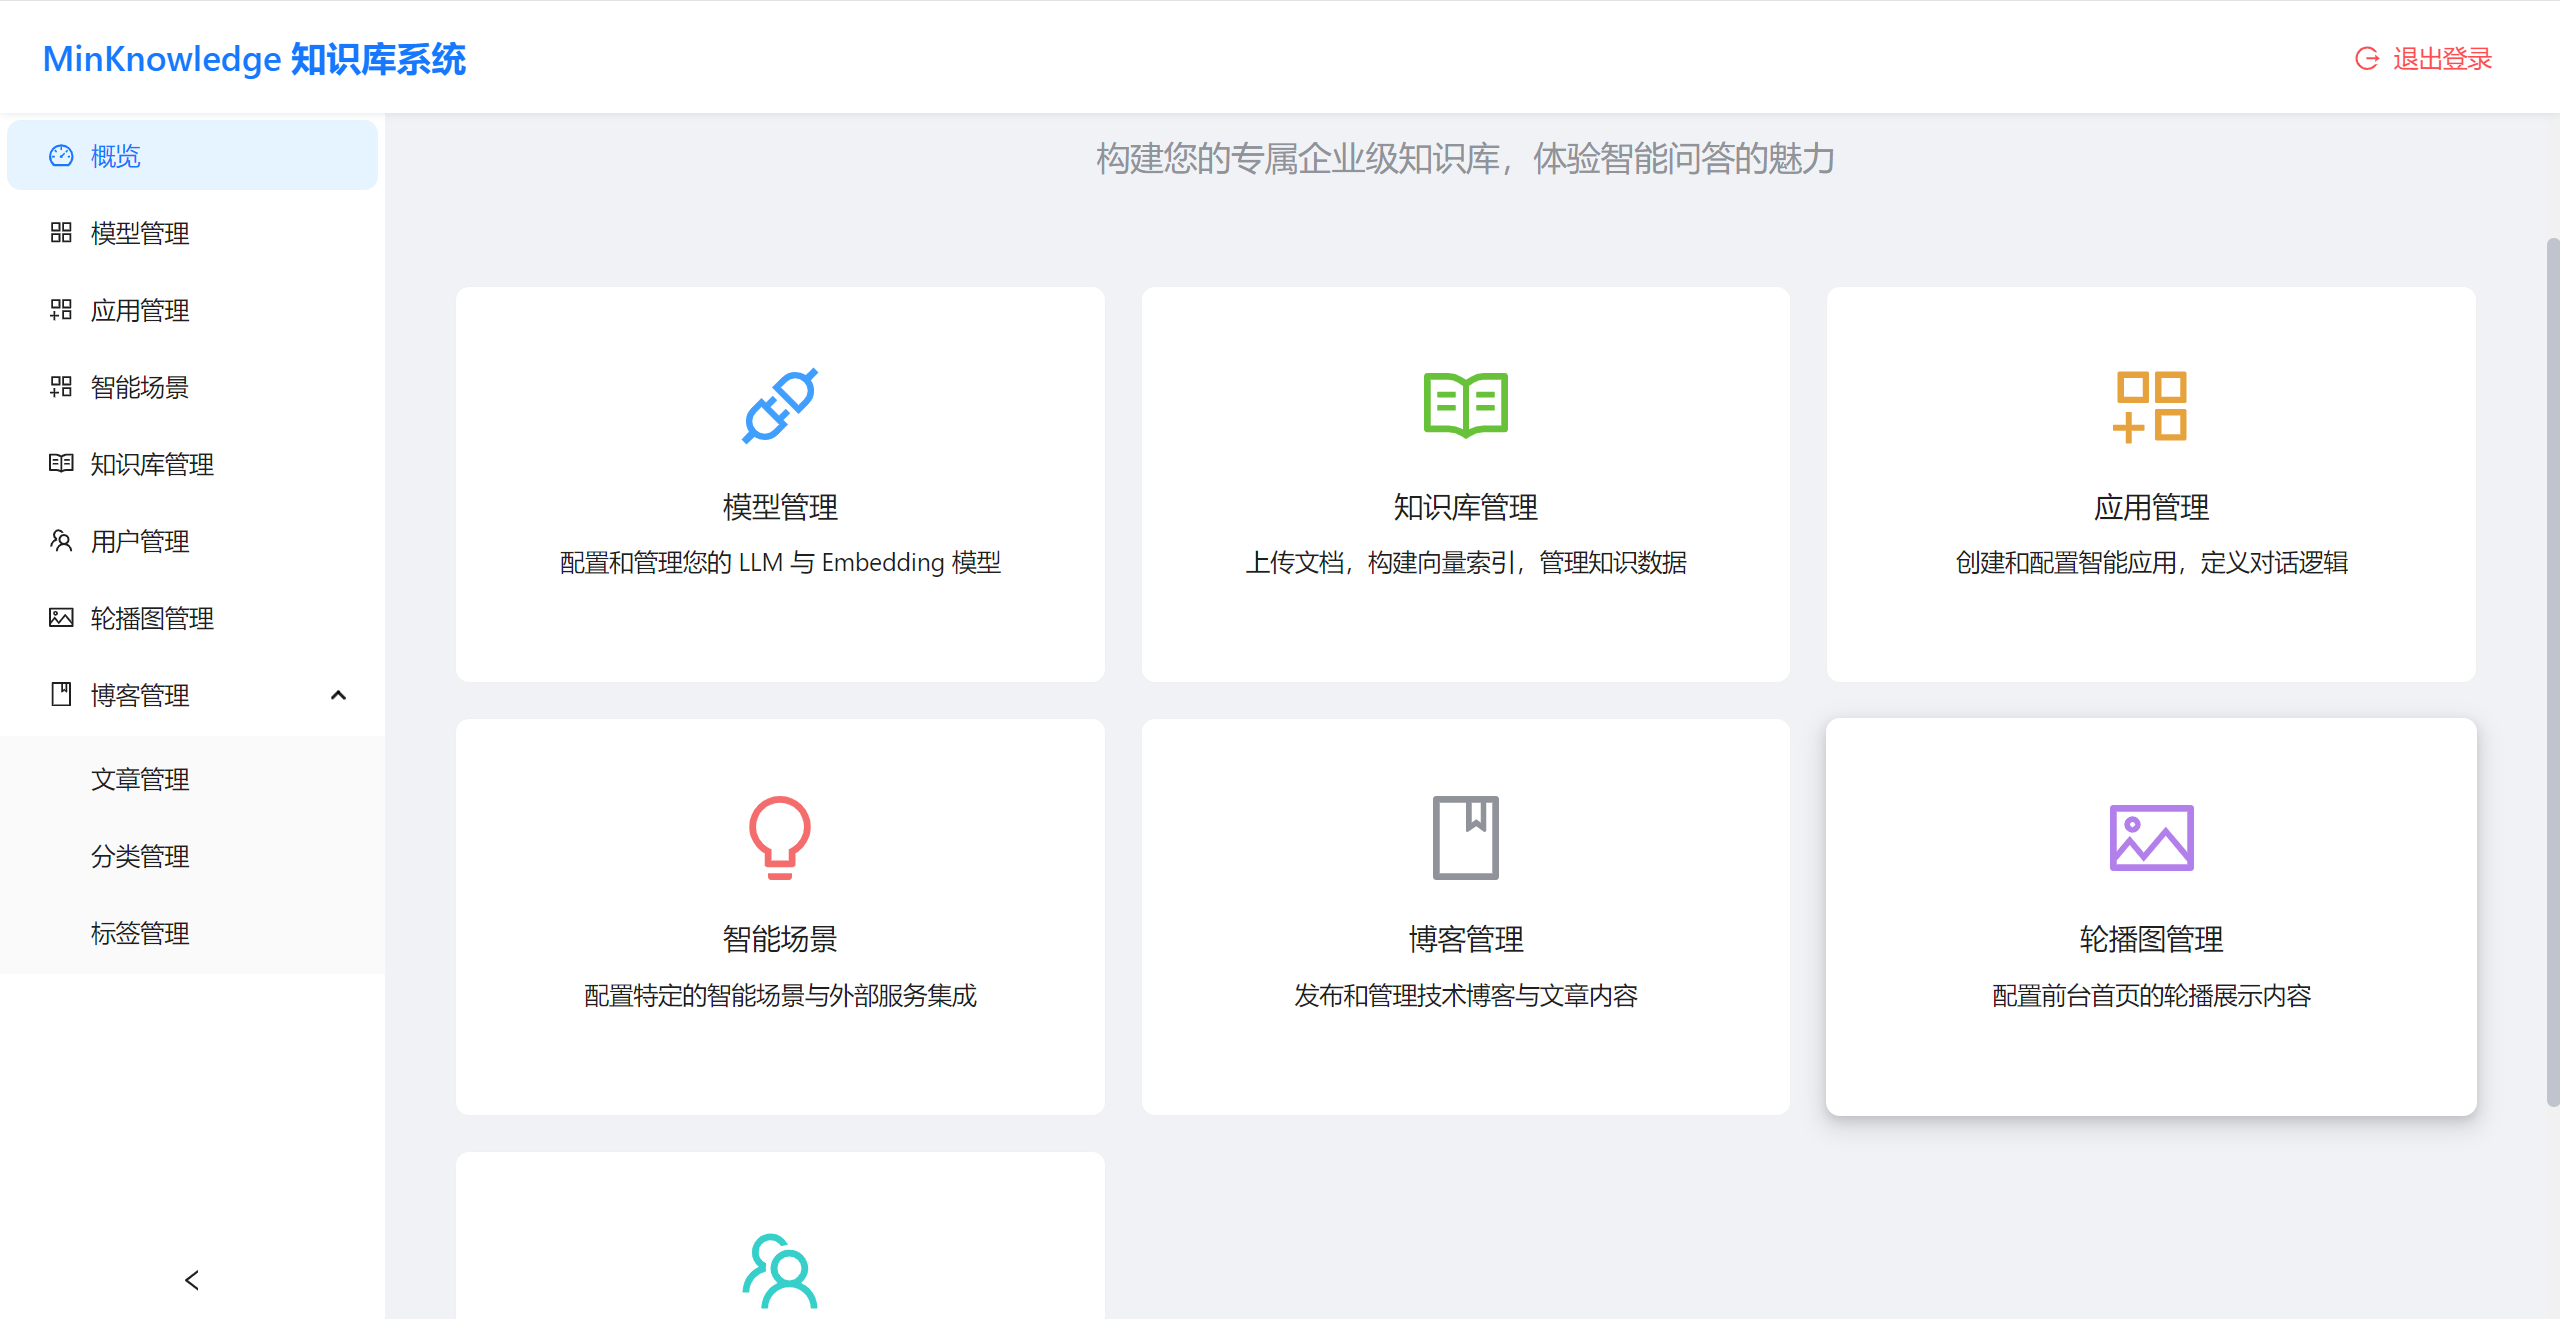Select 分类管理 in the sidebar

[x=139, y=856]
